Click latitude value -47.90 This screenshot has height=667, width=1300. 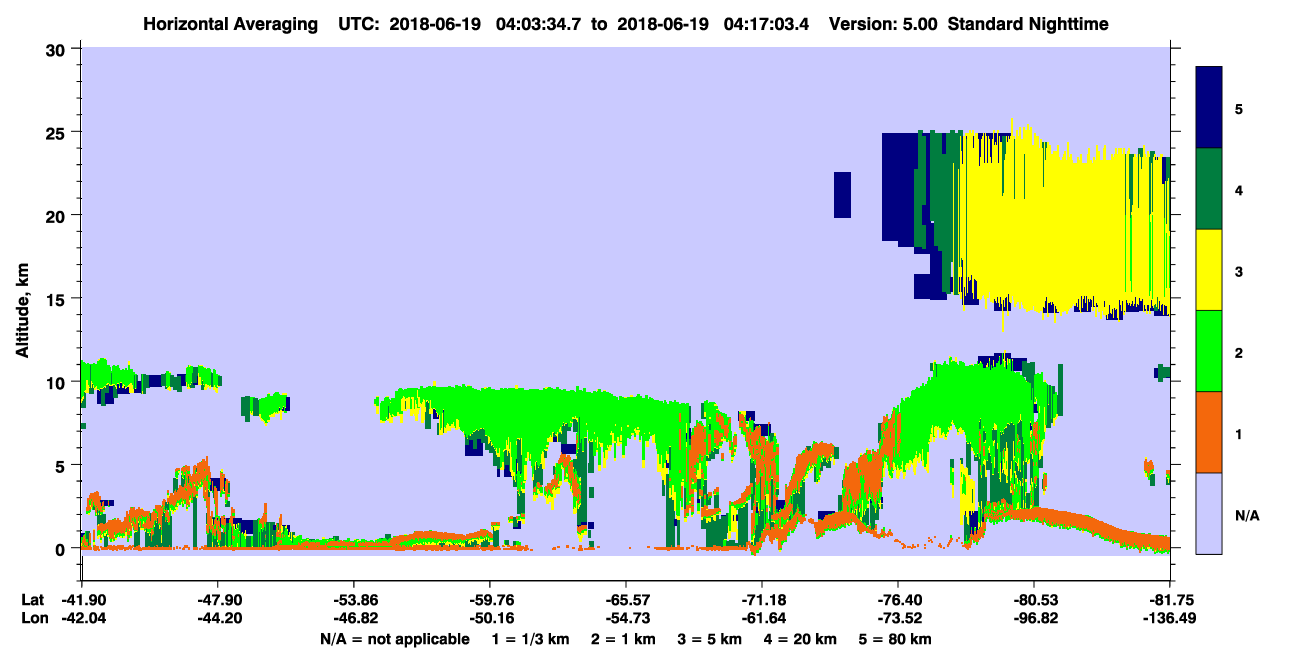[217, 600]
